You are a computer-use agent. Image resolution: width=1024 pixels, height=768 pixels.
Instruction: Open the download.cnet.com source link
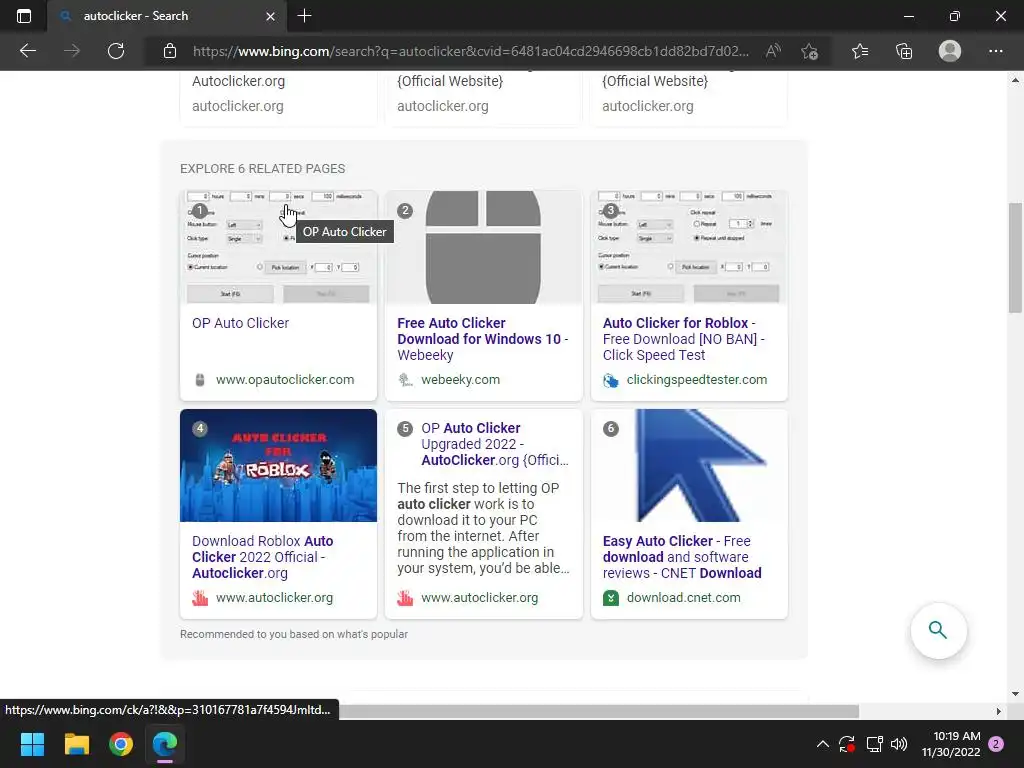point(683,598)
